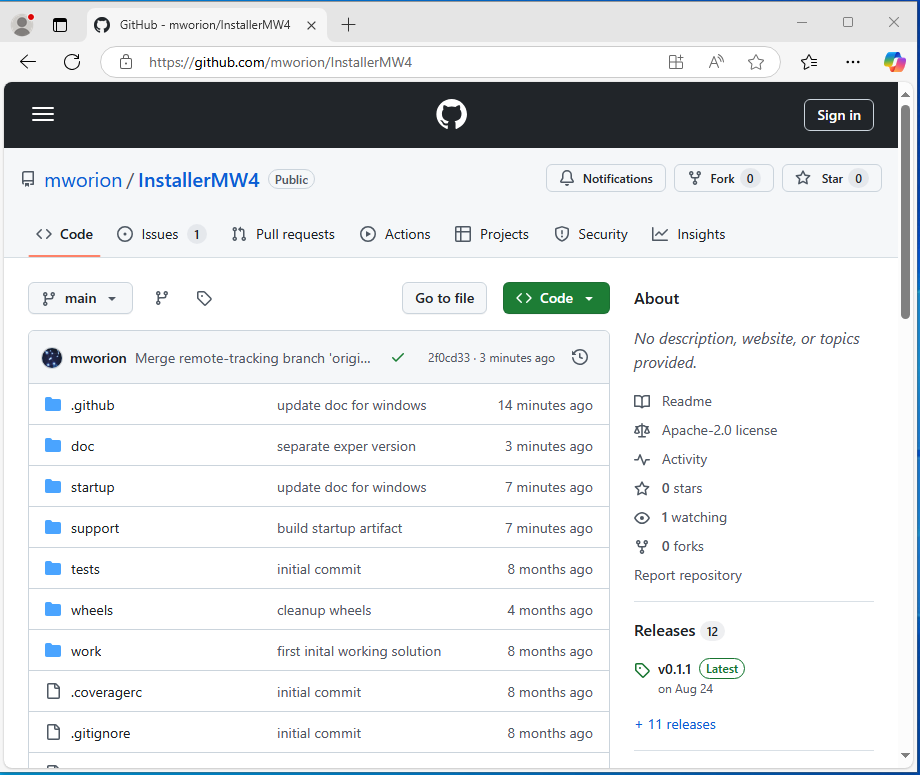Click Report repository link
The width and height of the screenshot is (920, 775).
point(688,576)
